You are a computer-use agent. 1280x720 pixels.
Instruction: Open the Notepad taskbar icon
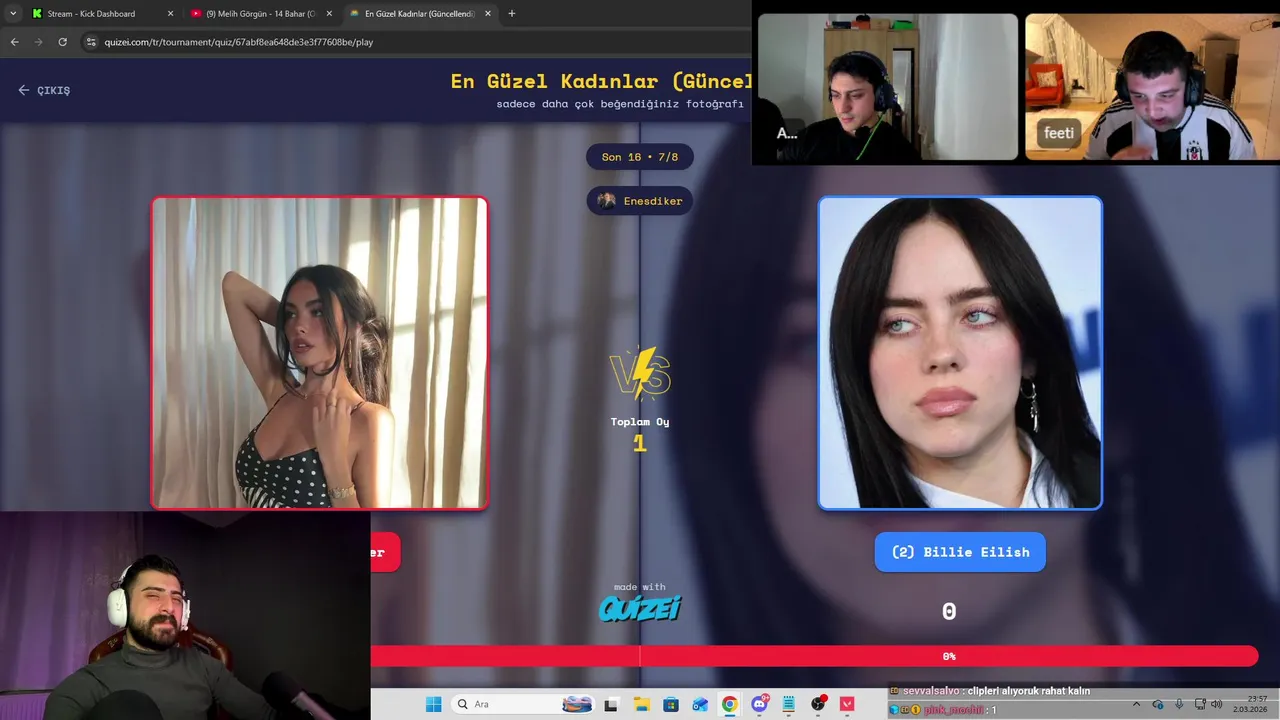tap(789, 704)
